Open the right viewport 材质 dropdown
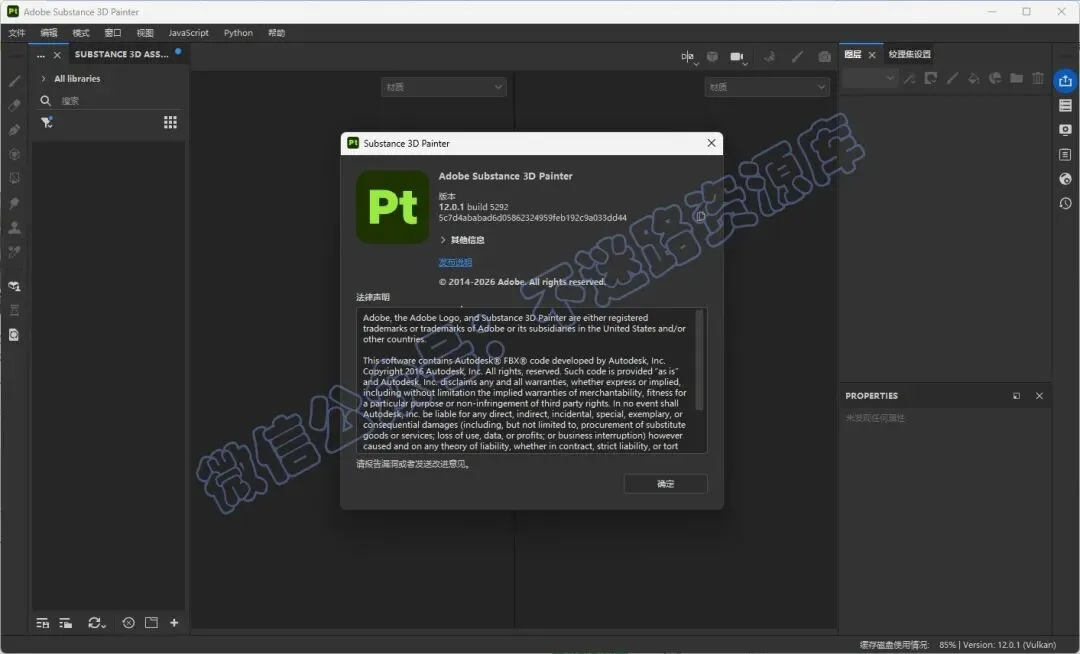This screenshot has height=654, width=1080. coord(767,87)
